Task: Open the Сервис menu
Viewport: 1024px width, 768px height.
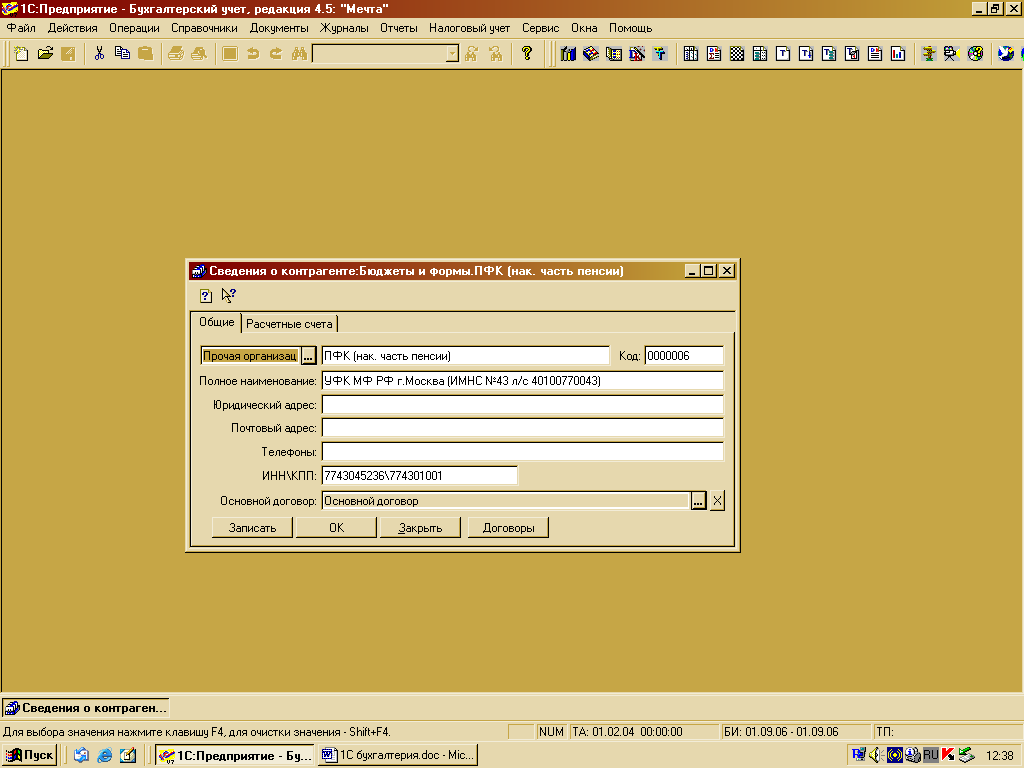Action: coord(540,28)
